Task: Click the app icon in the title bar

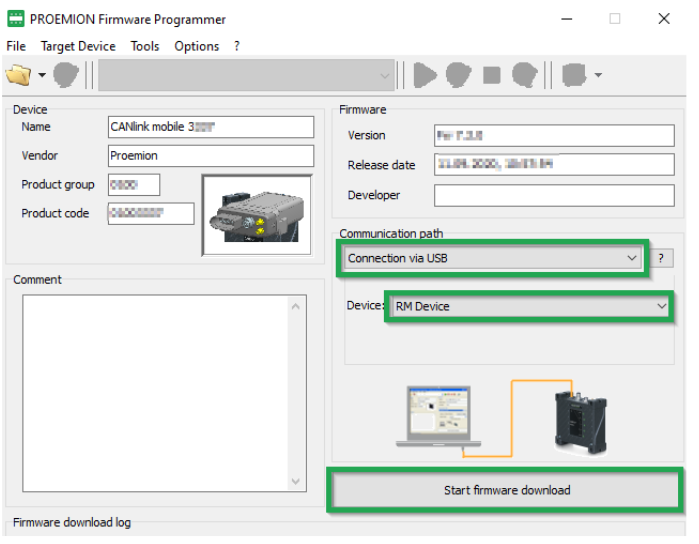Action: (x=16, y=19)
